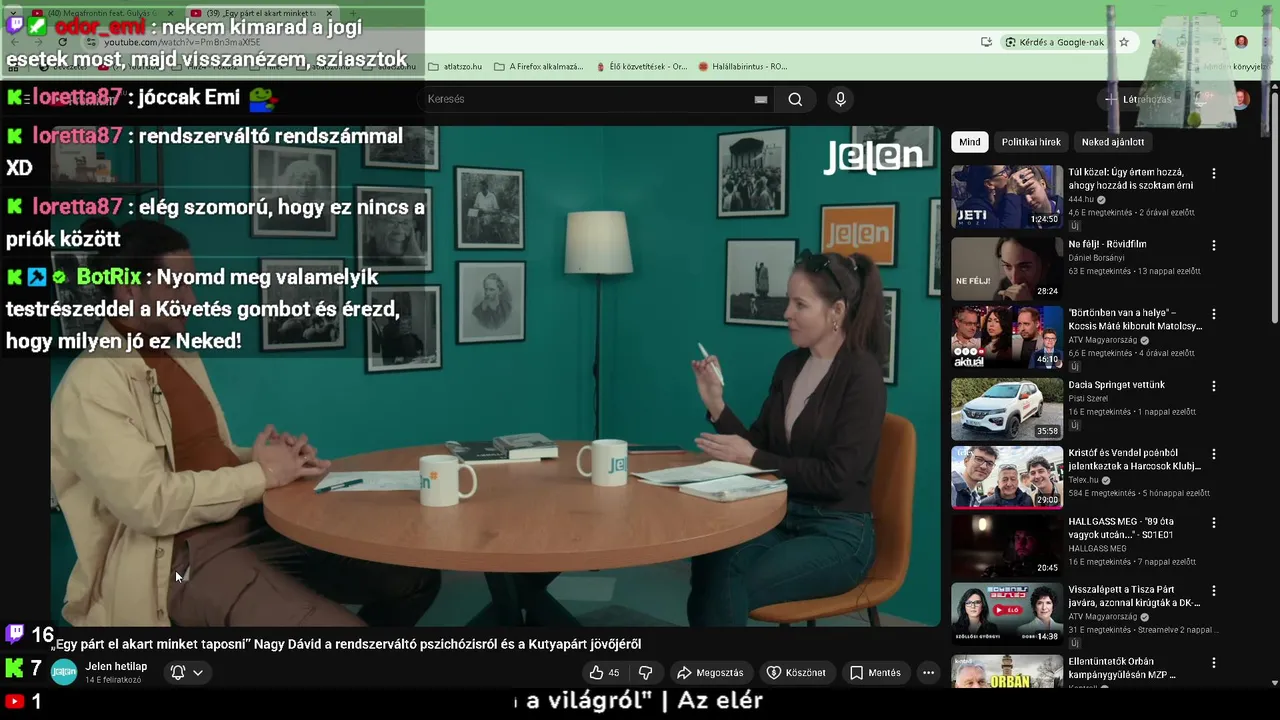Open notification bell dropdown for Jelen hetilap
Viewport: 1280px width, 720px height.
tap(187, 673)
